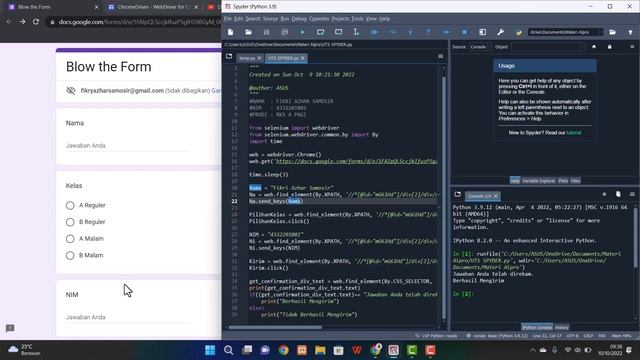Click the Nama answer input field
This screenshot has height=360, width=640.
point(127,146)
